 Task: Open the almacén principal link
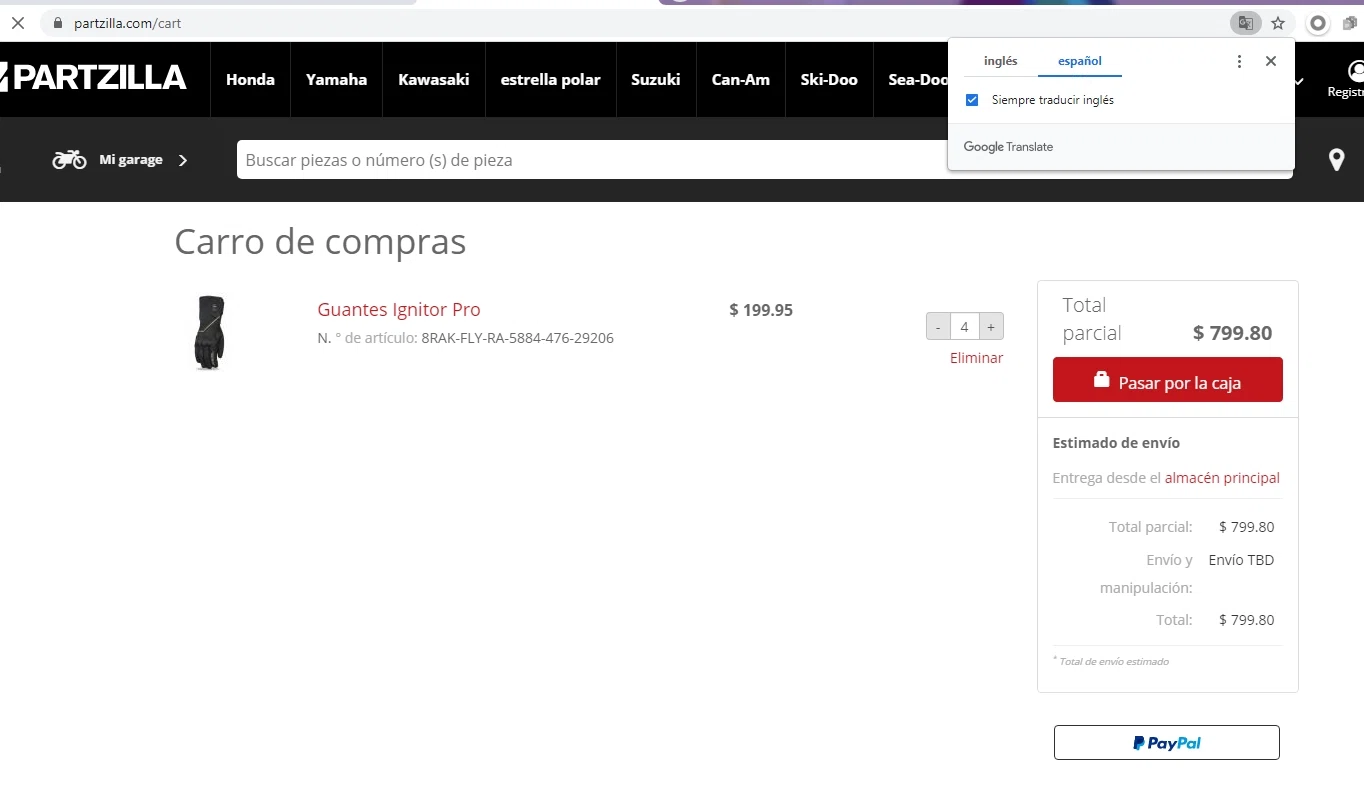click(x=1222, y=478)
